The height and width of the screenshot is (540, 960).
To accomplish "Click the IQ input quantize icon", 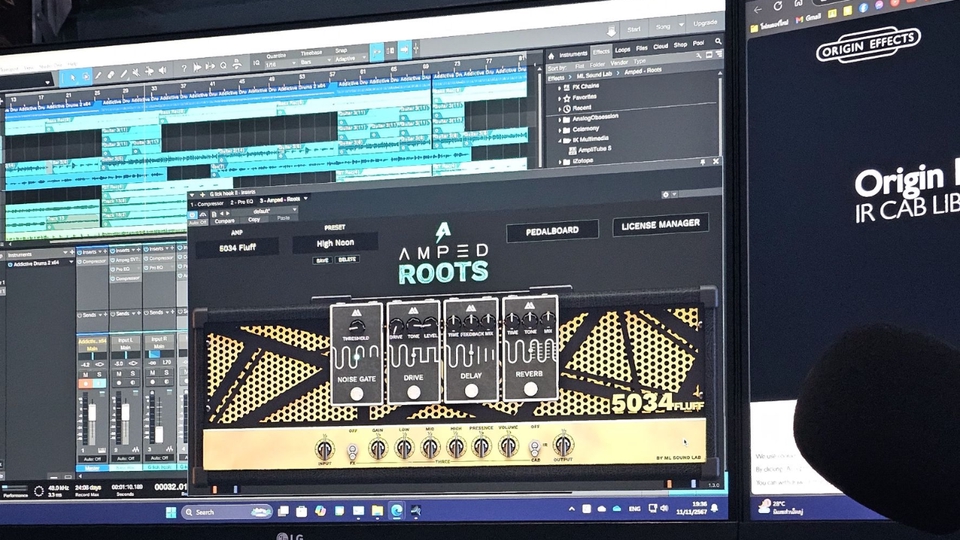I will [257, 64].
